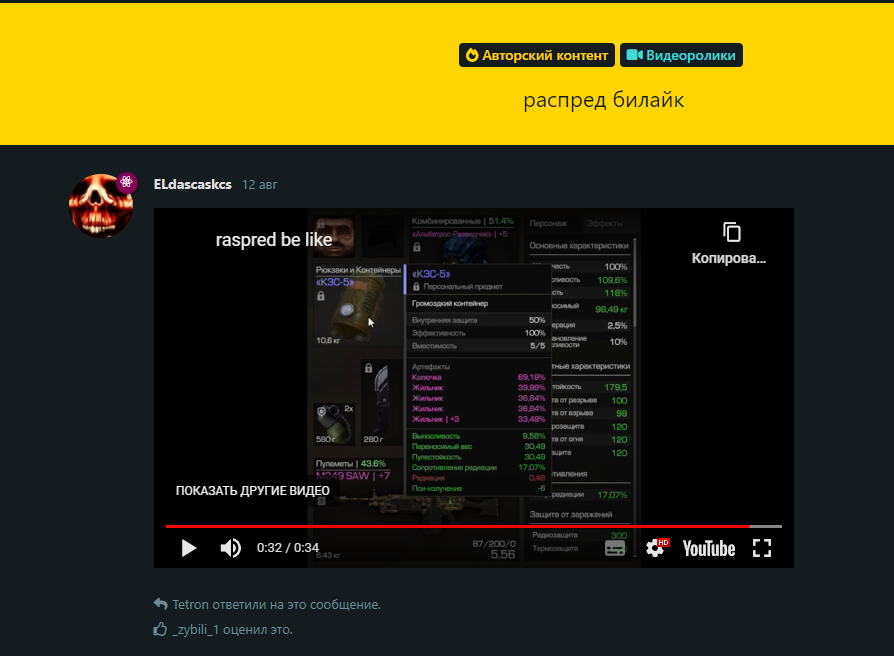This screenshot has height=656, width=894.
Task: Open the video settings gear
Action: pyautogui.click(x=656, y=548)
